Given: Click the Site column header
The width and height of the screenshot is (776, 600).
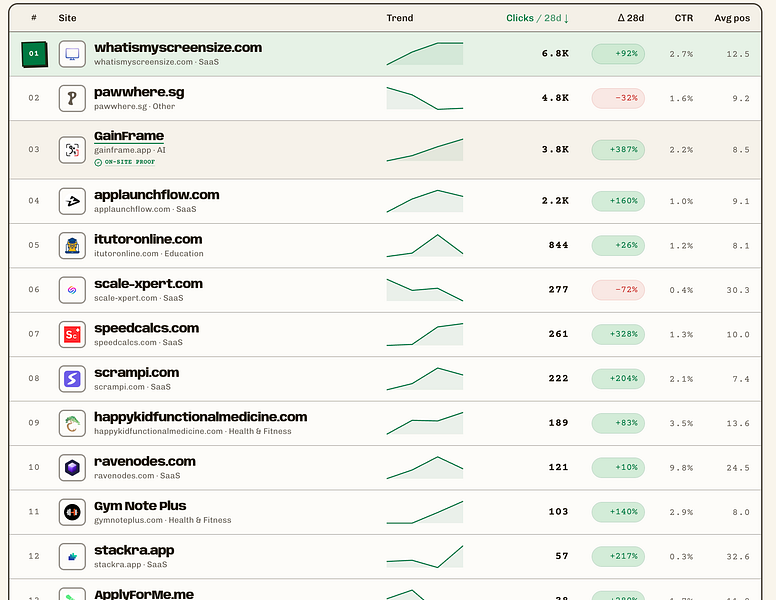Looking at the screenshot, I should tap(67, 18).
